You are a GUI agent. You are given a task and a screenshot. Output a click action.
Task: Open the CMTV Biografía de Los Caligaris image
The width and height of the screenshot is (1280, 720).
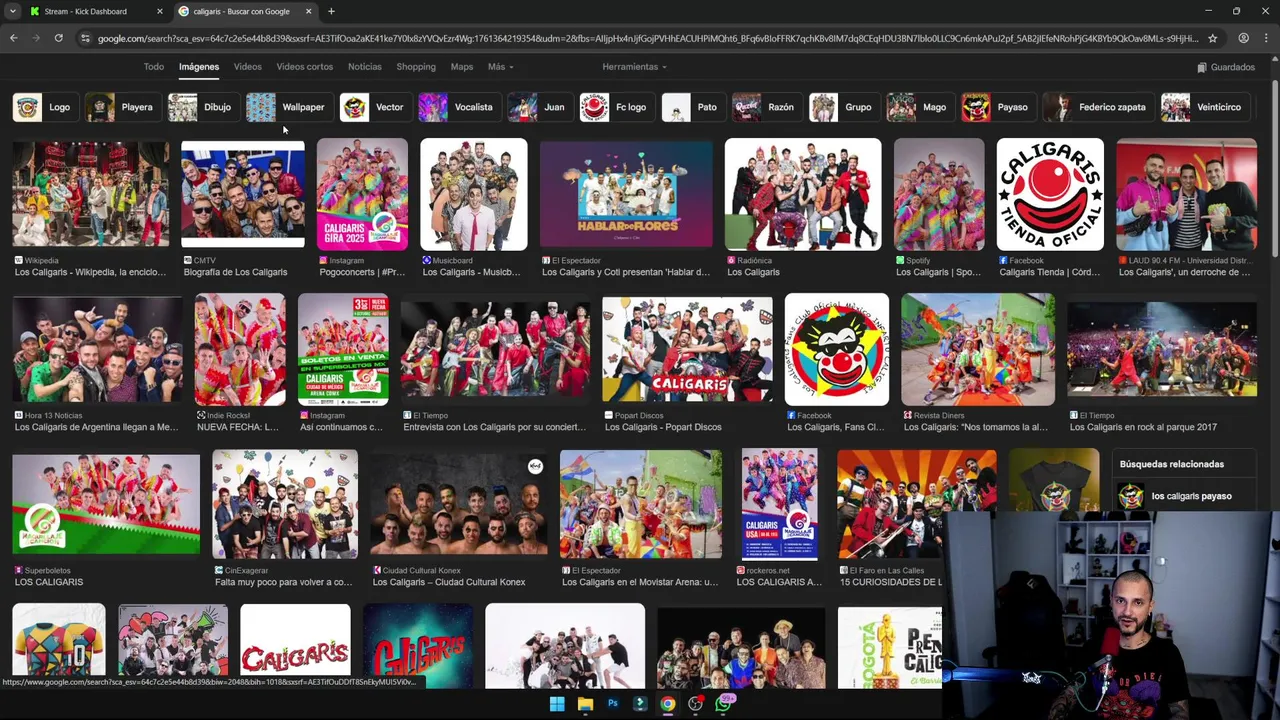pyautogui.click(x=243, y=194)
